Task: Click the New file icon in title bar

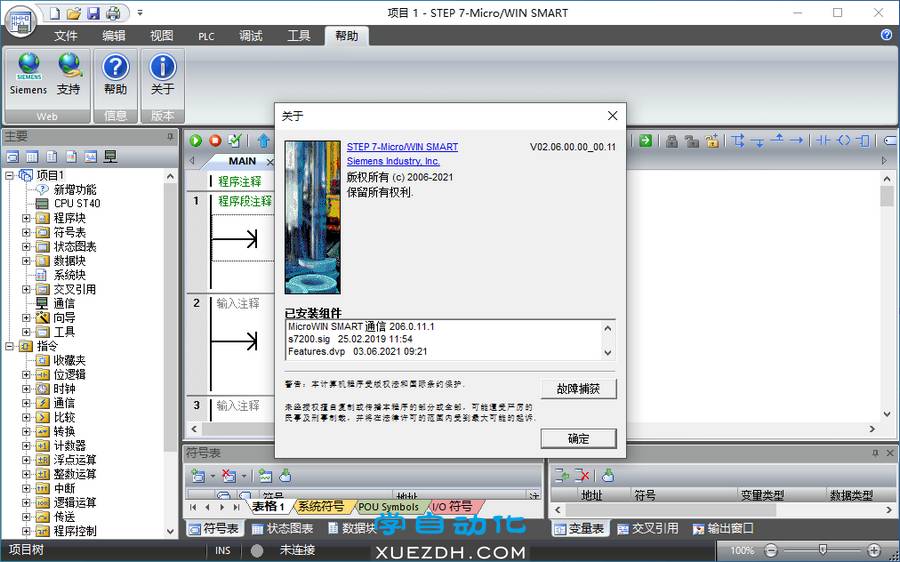Action: 53,13
